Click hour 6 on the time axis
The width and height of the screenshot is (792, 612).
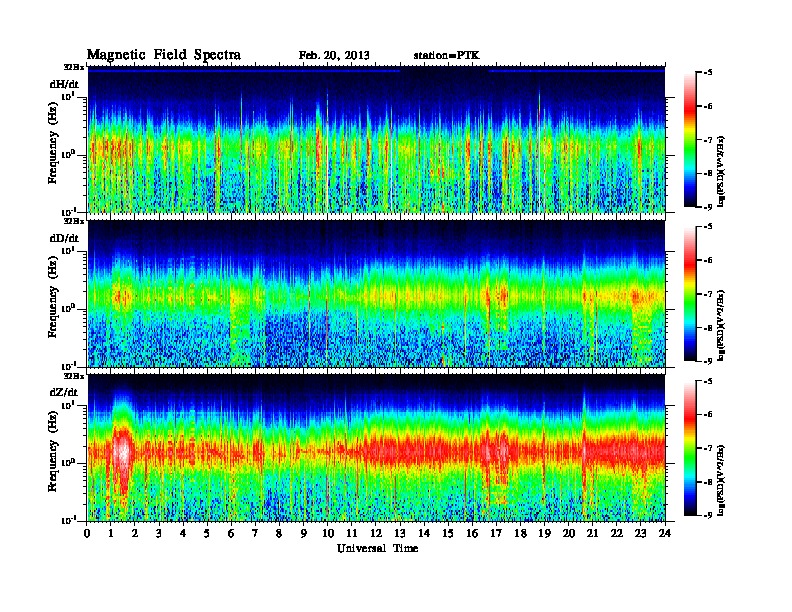(x=231, y=534)
